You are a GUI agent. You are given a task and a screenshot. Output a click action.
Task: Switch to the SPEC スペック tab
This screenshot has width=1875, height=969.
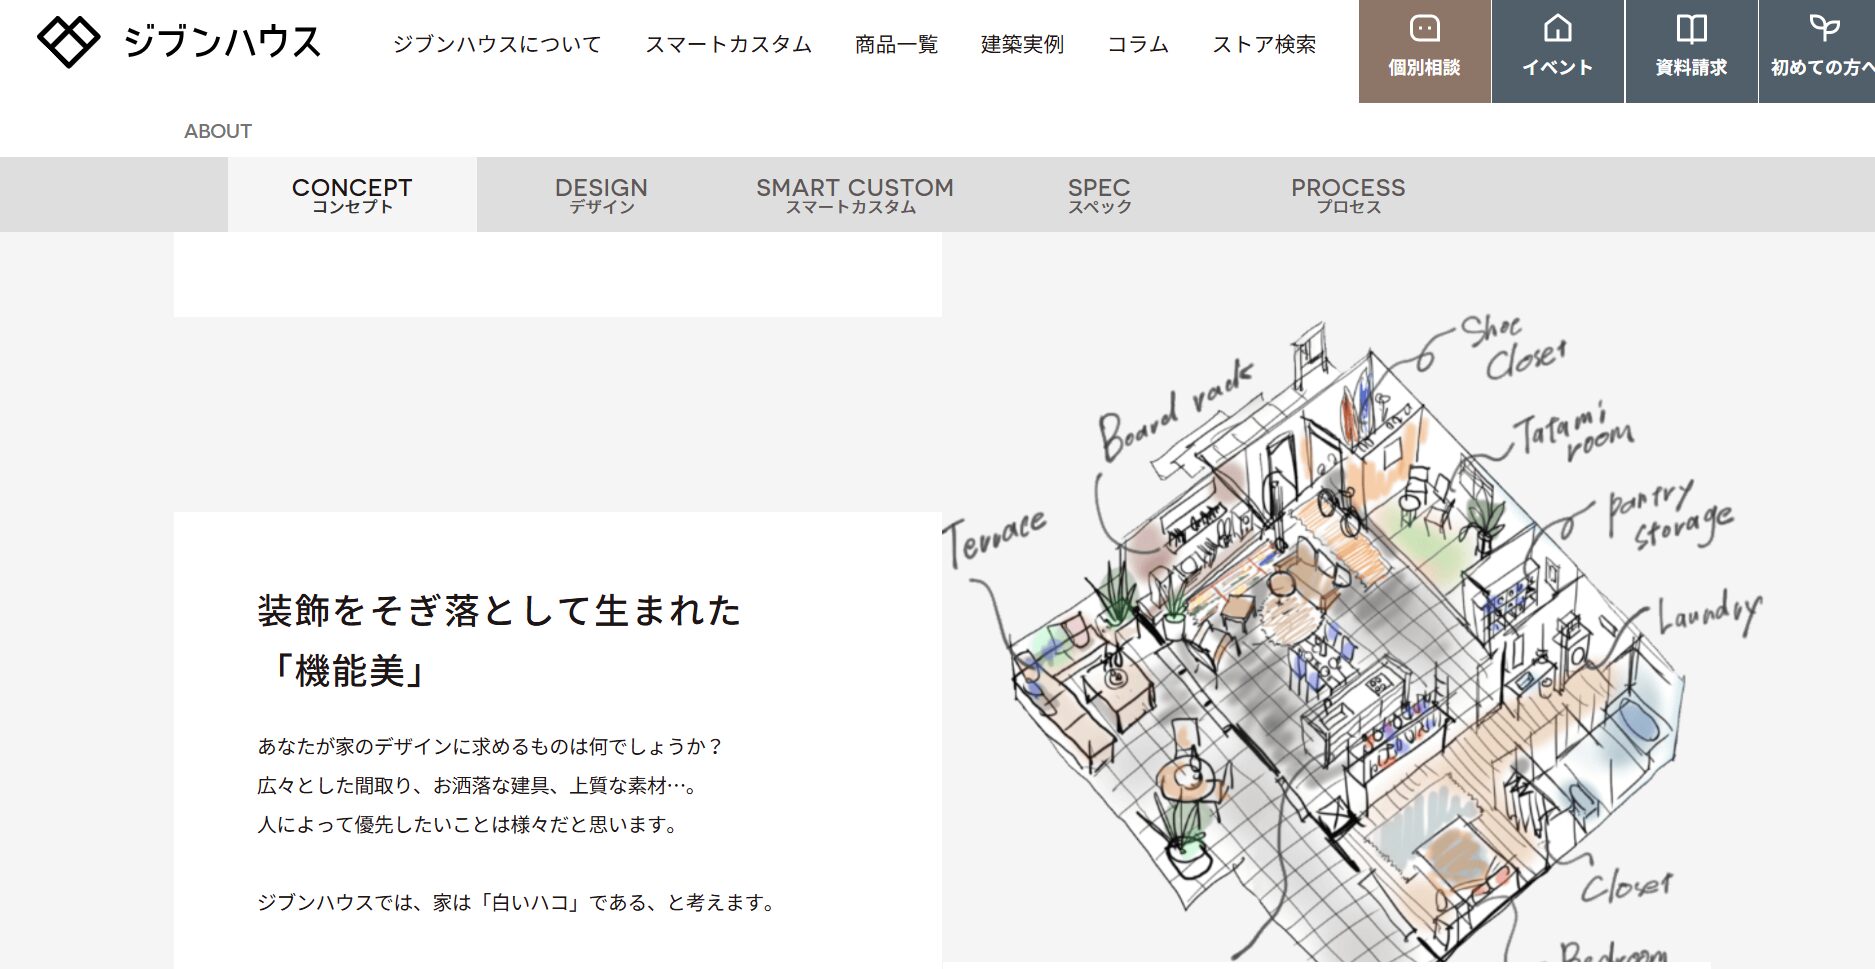(1099, 195)
